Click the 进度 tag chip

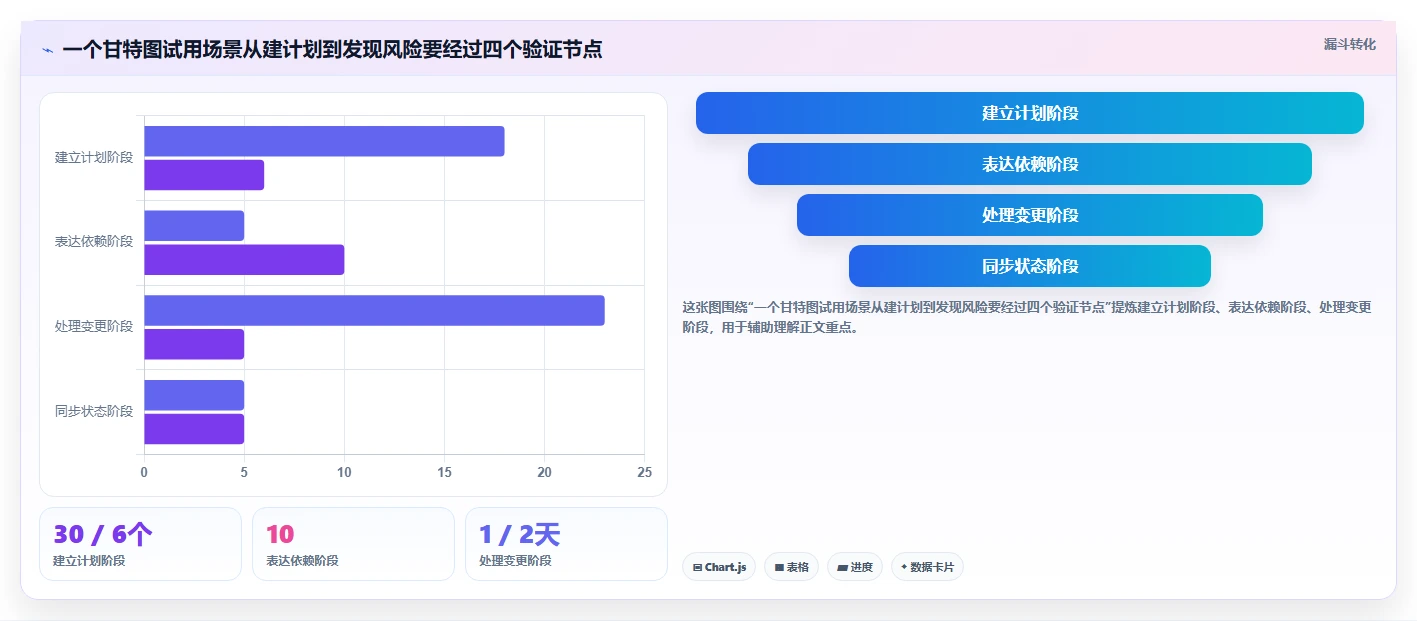coord(855,567)
